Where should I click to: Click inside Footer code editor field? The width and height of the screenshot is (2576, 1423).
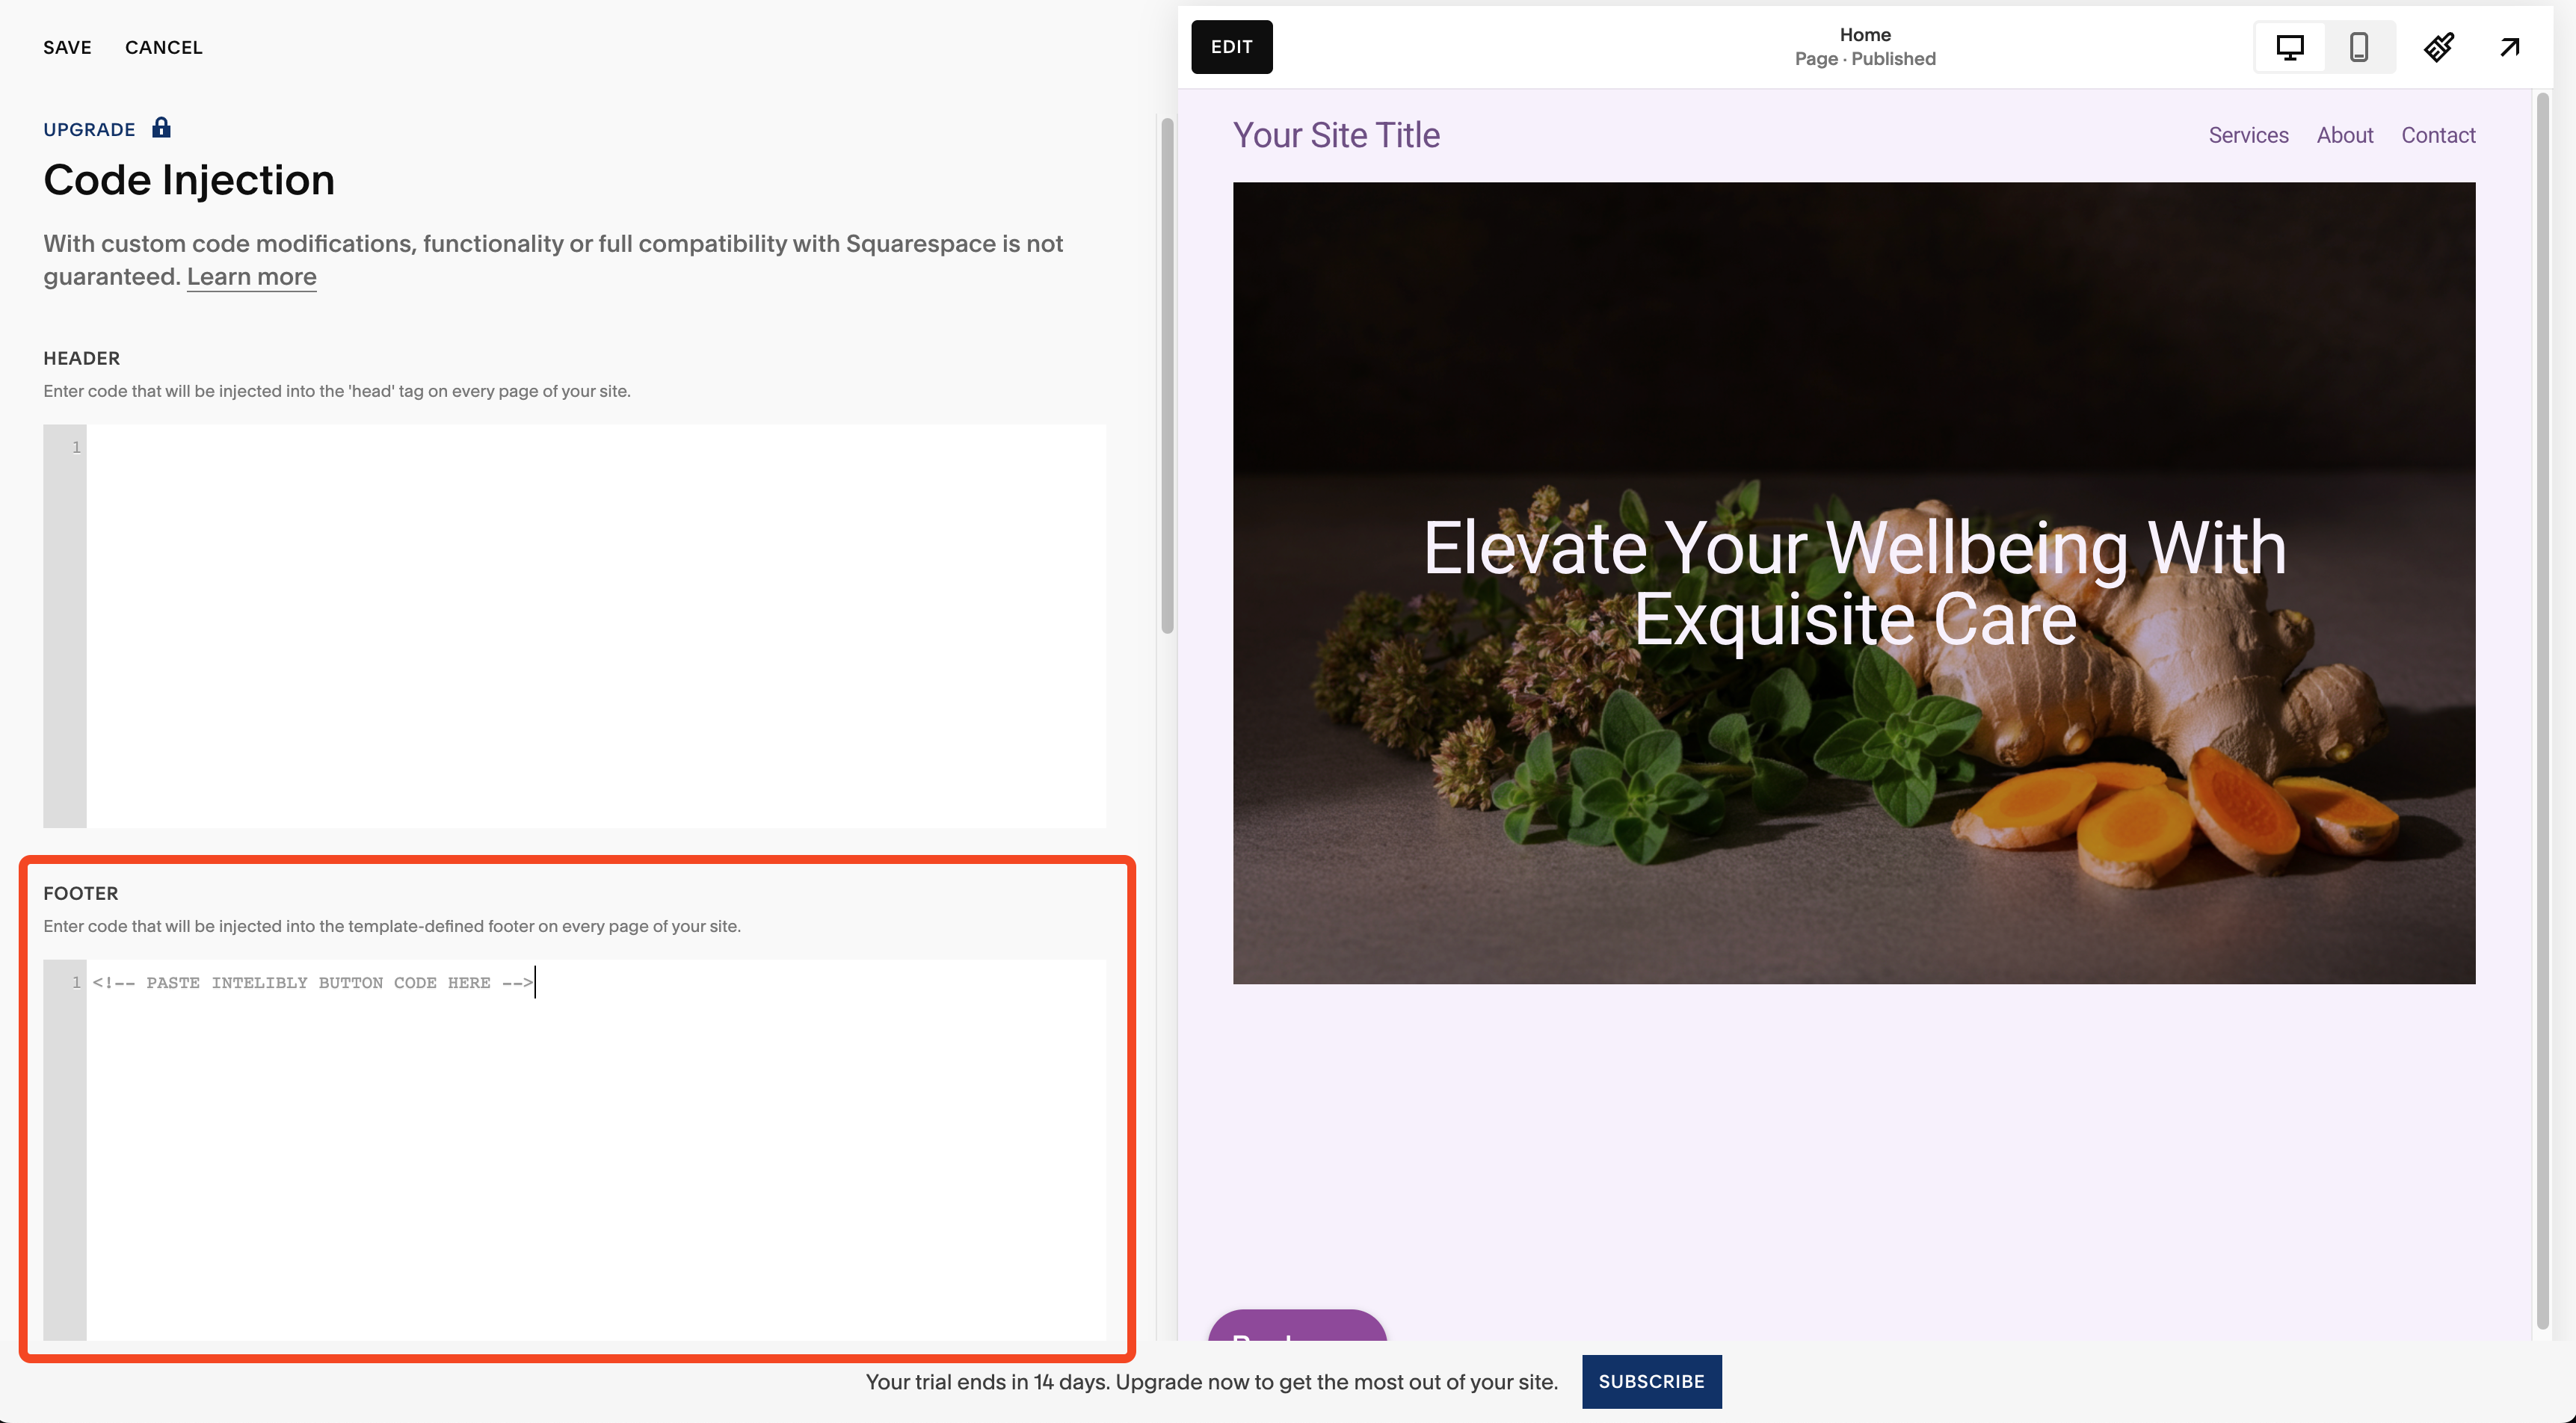595,1150
